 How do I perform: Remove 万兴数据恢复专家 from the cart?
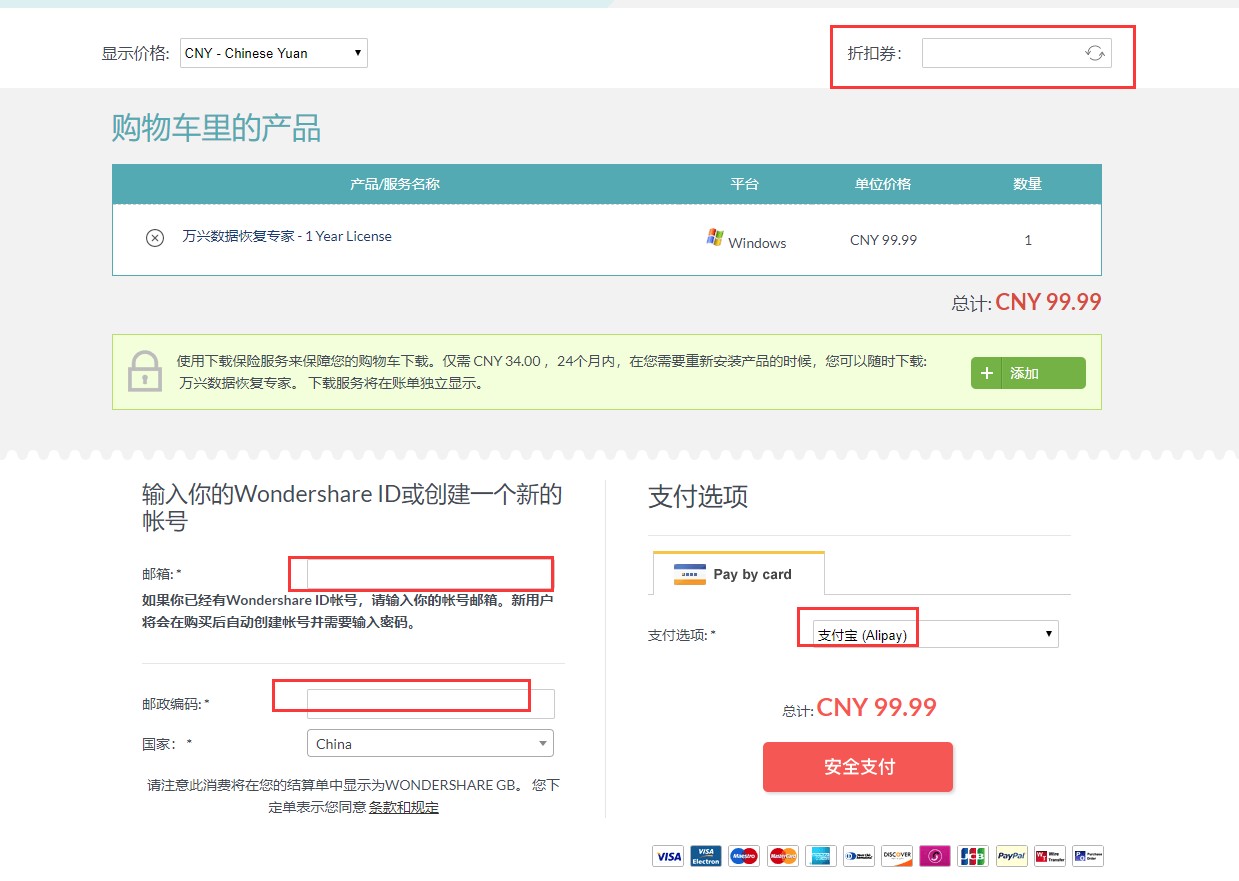coord(155,238)
